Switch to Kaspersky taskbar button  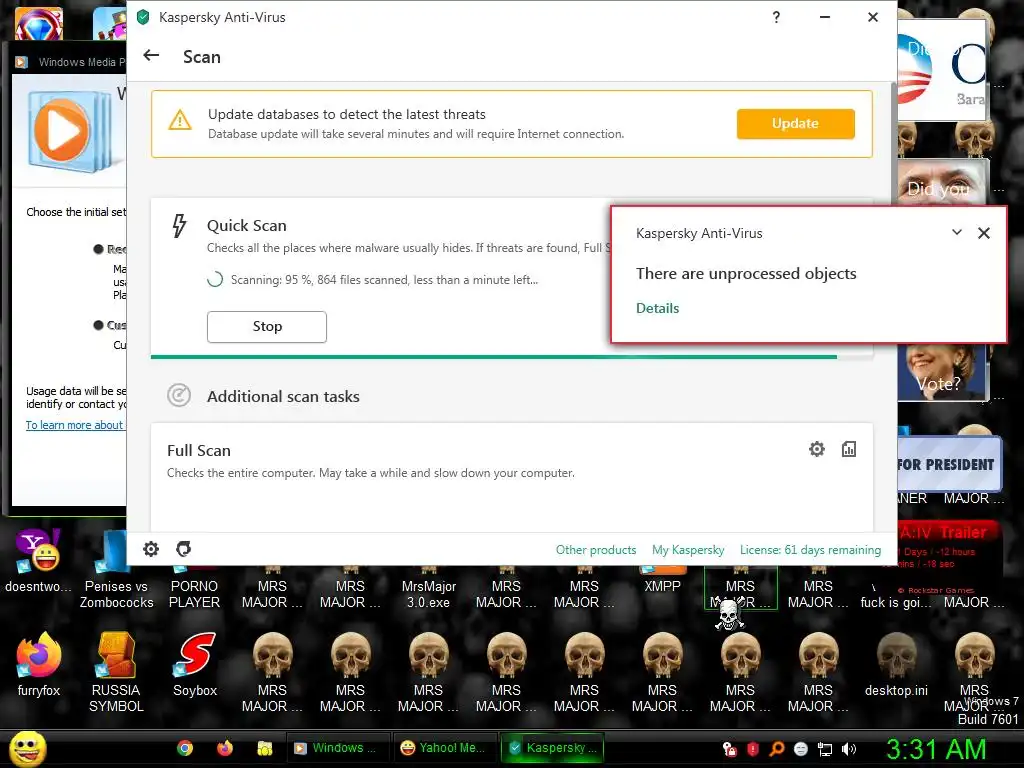click(x=552, y=748)
